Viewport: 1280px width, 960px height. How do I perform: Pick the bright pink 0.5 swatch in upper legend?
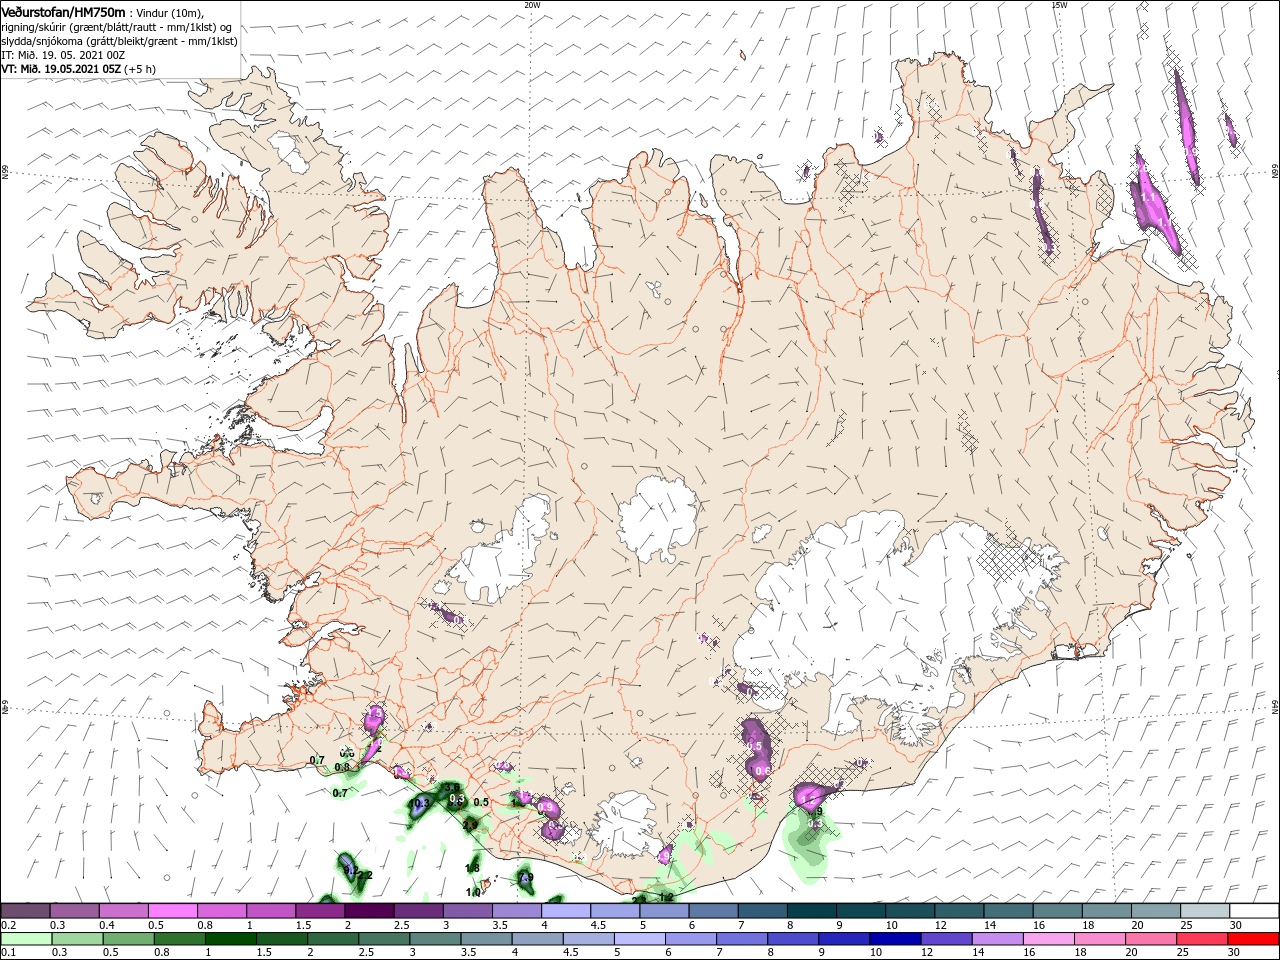click(x=171, y=910)
